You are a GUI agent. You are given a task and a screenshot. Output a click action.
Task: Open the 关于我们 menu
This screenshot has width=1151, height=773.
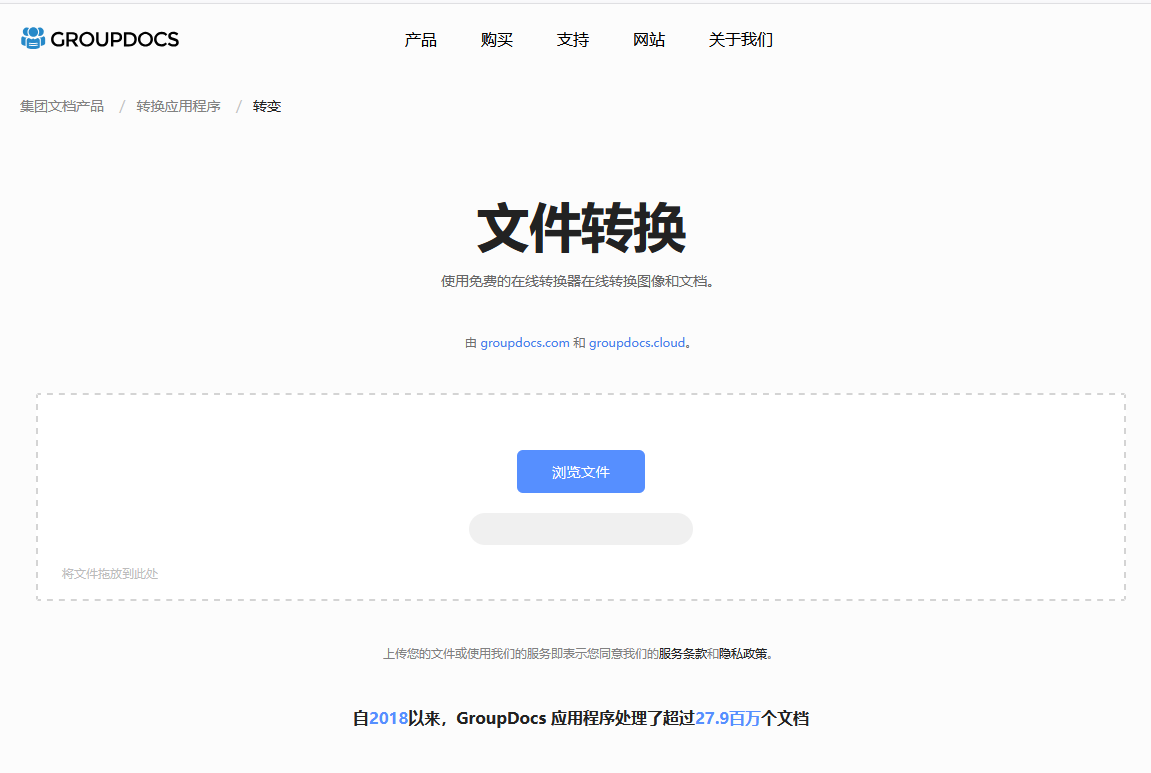(x=741, y=40)
